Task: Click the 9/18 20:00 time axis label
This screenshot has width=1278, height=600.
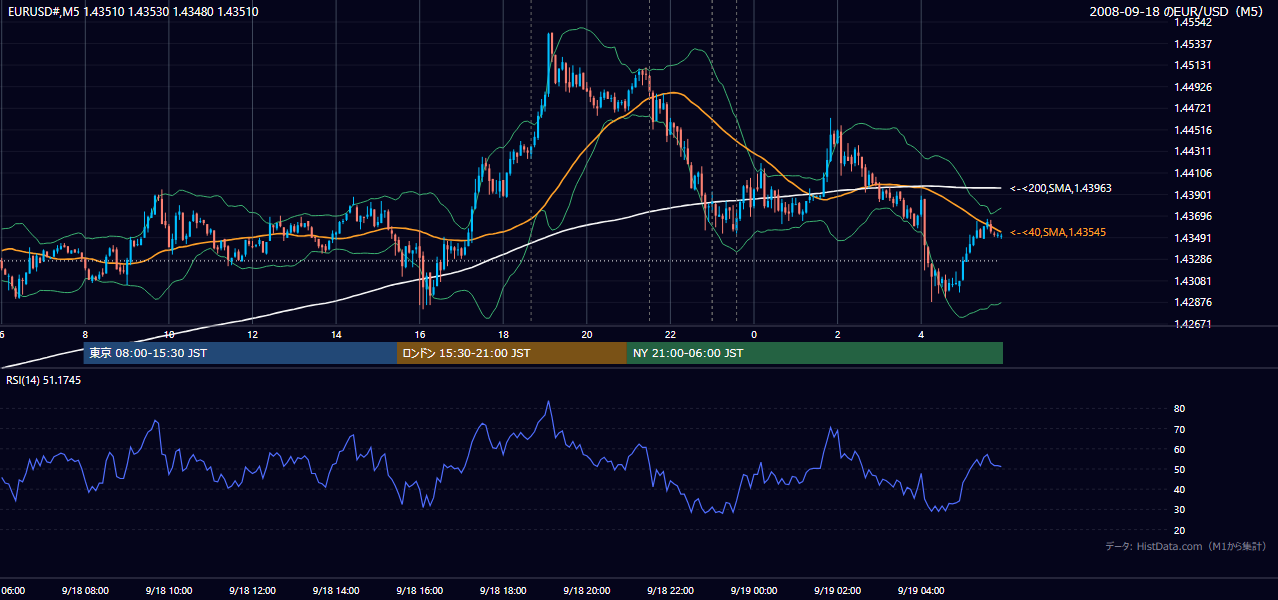Action: [x=586, y=590]
